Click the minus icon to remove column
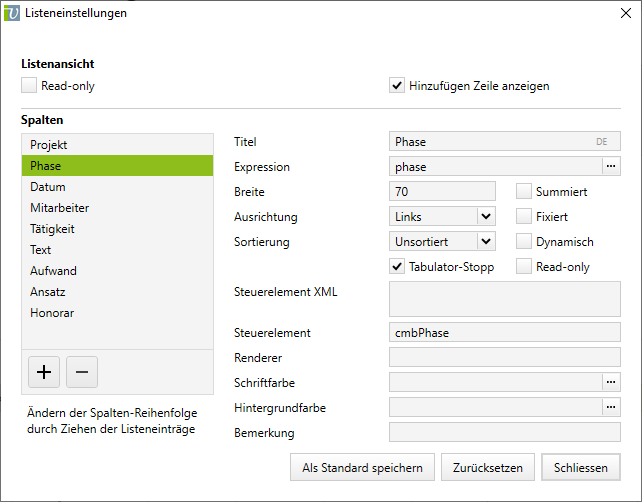The width and height of the screenshot is (642, 502). click(82, 372)
